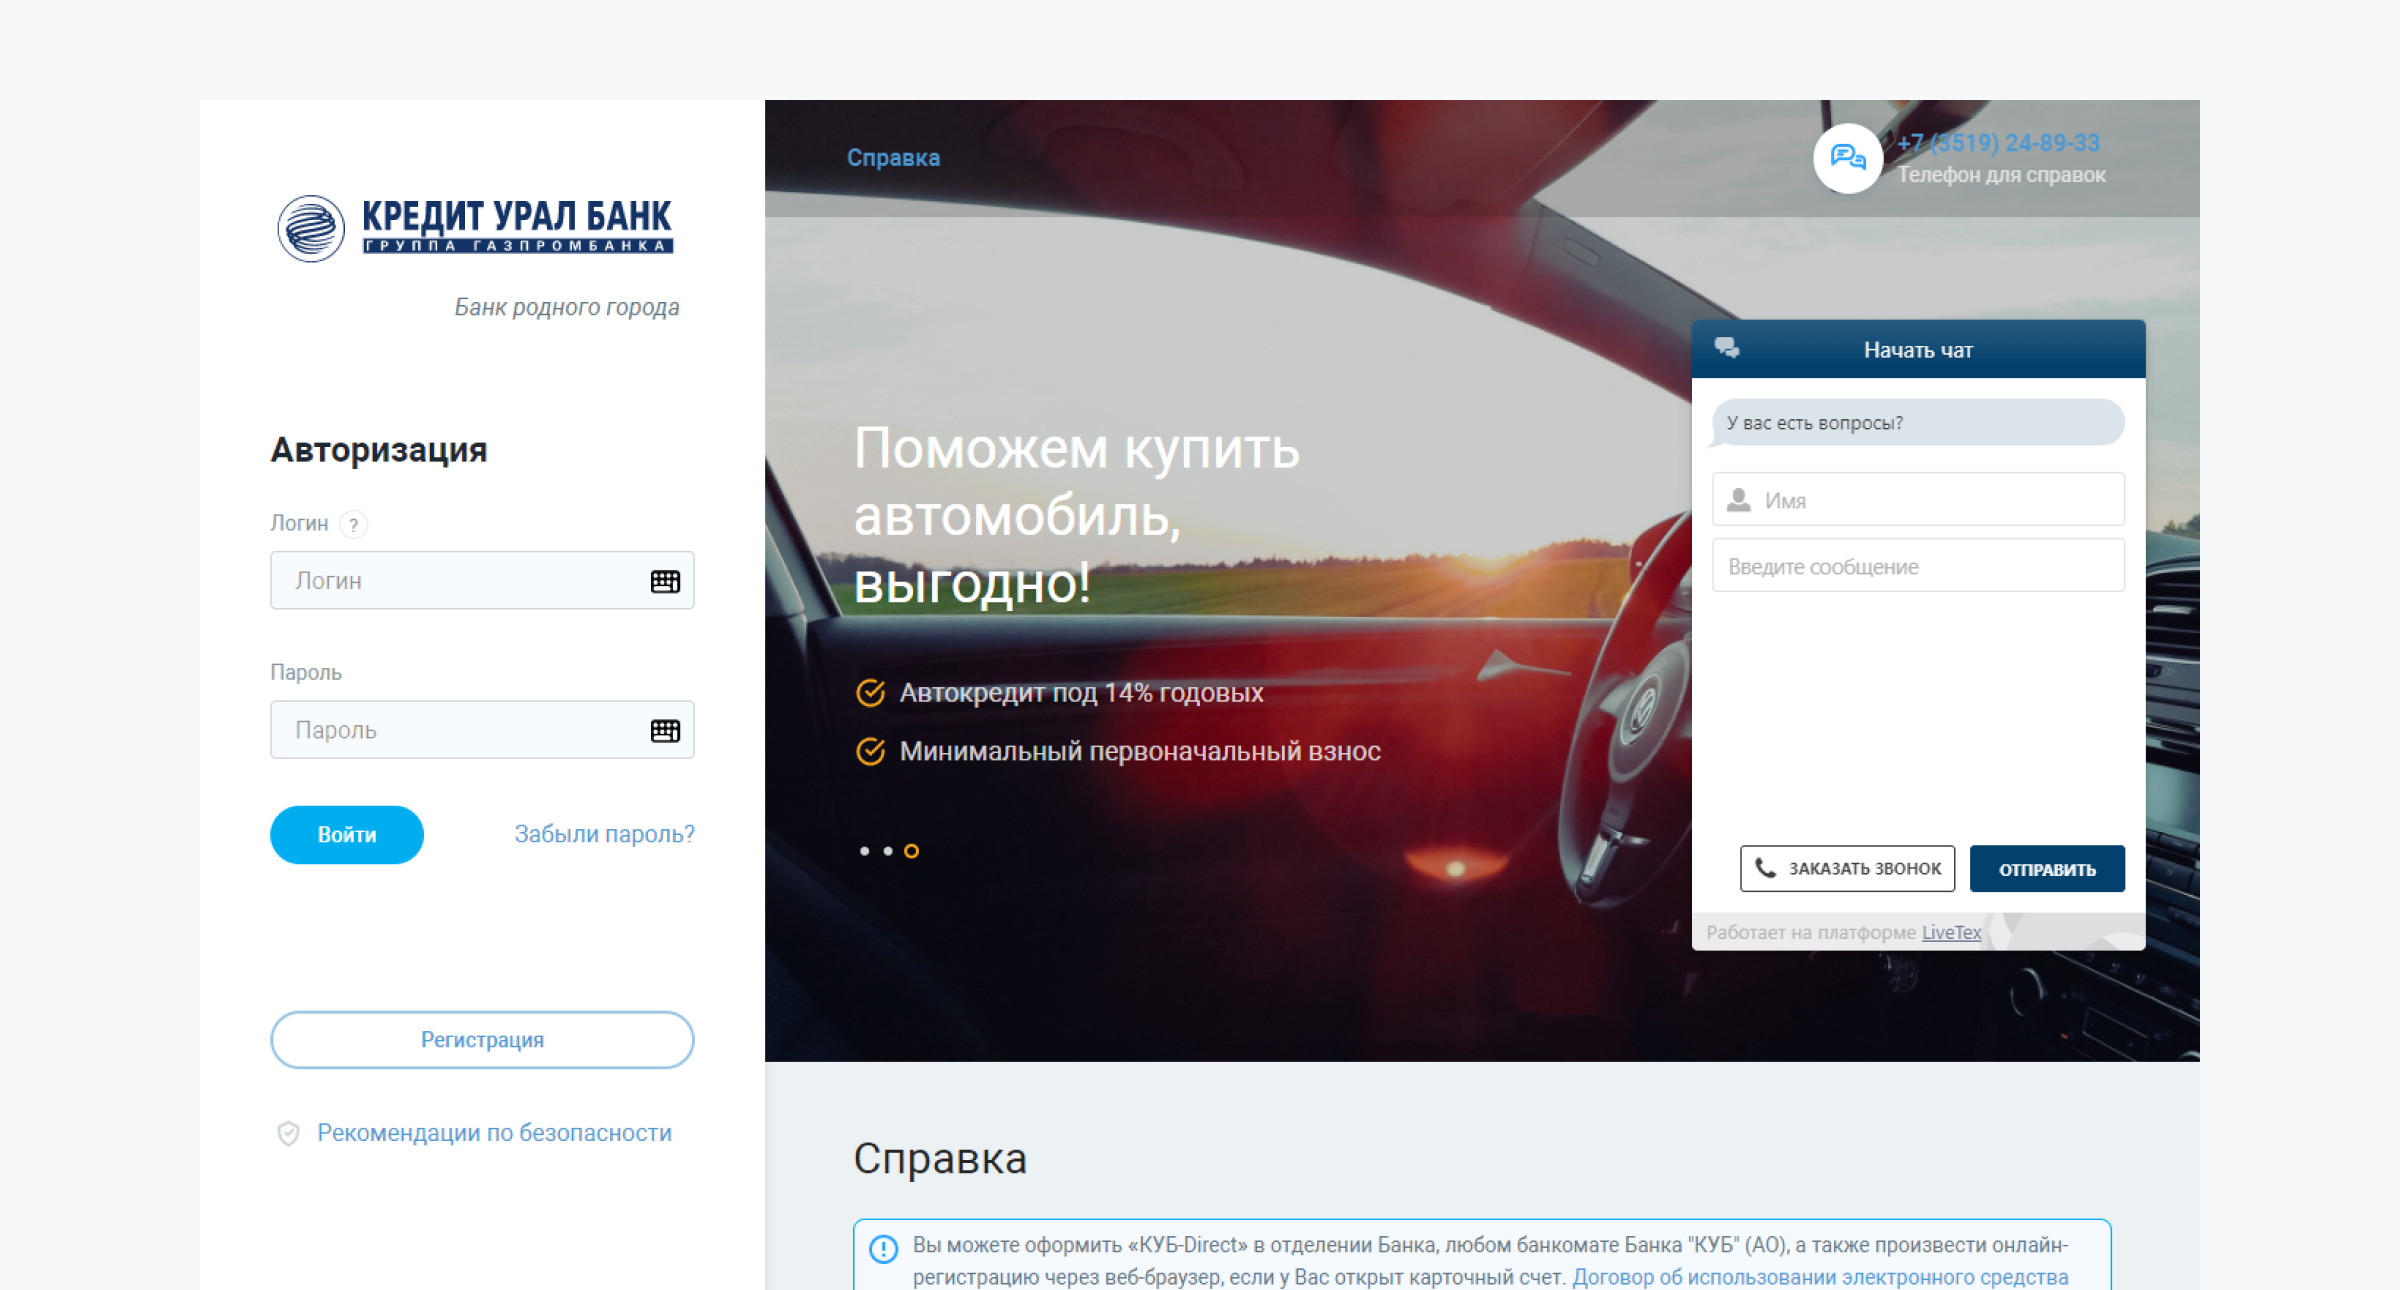2400x1290 pixels.
Task: Click the Автокредит под 14% годовых text
Action: [x=1081, y=692]
